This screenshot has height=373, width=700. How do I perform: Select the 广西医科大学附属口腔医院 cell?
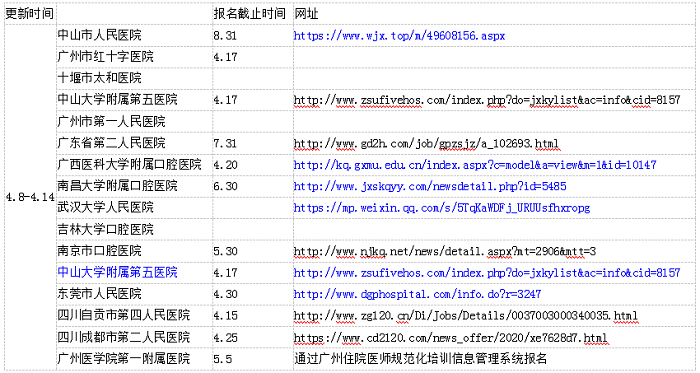(x=134, y=165)
